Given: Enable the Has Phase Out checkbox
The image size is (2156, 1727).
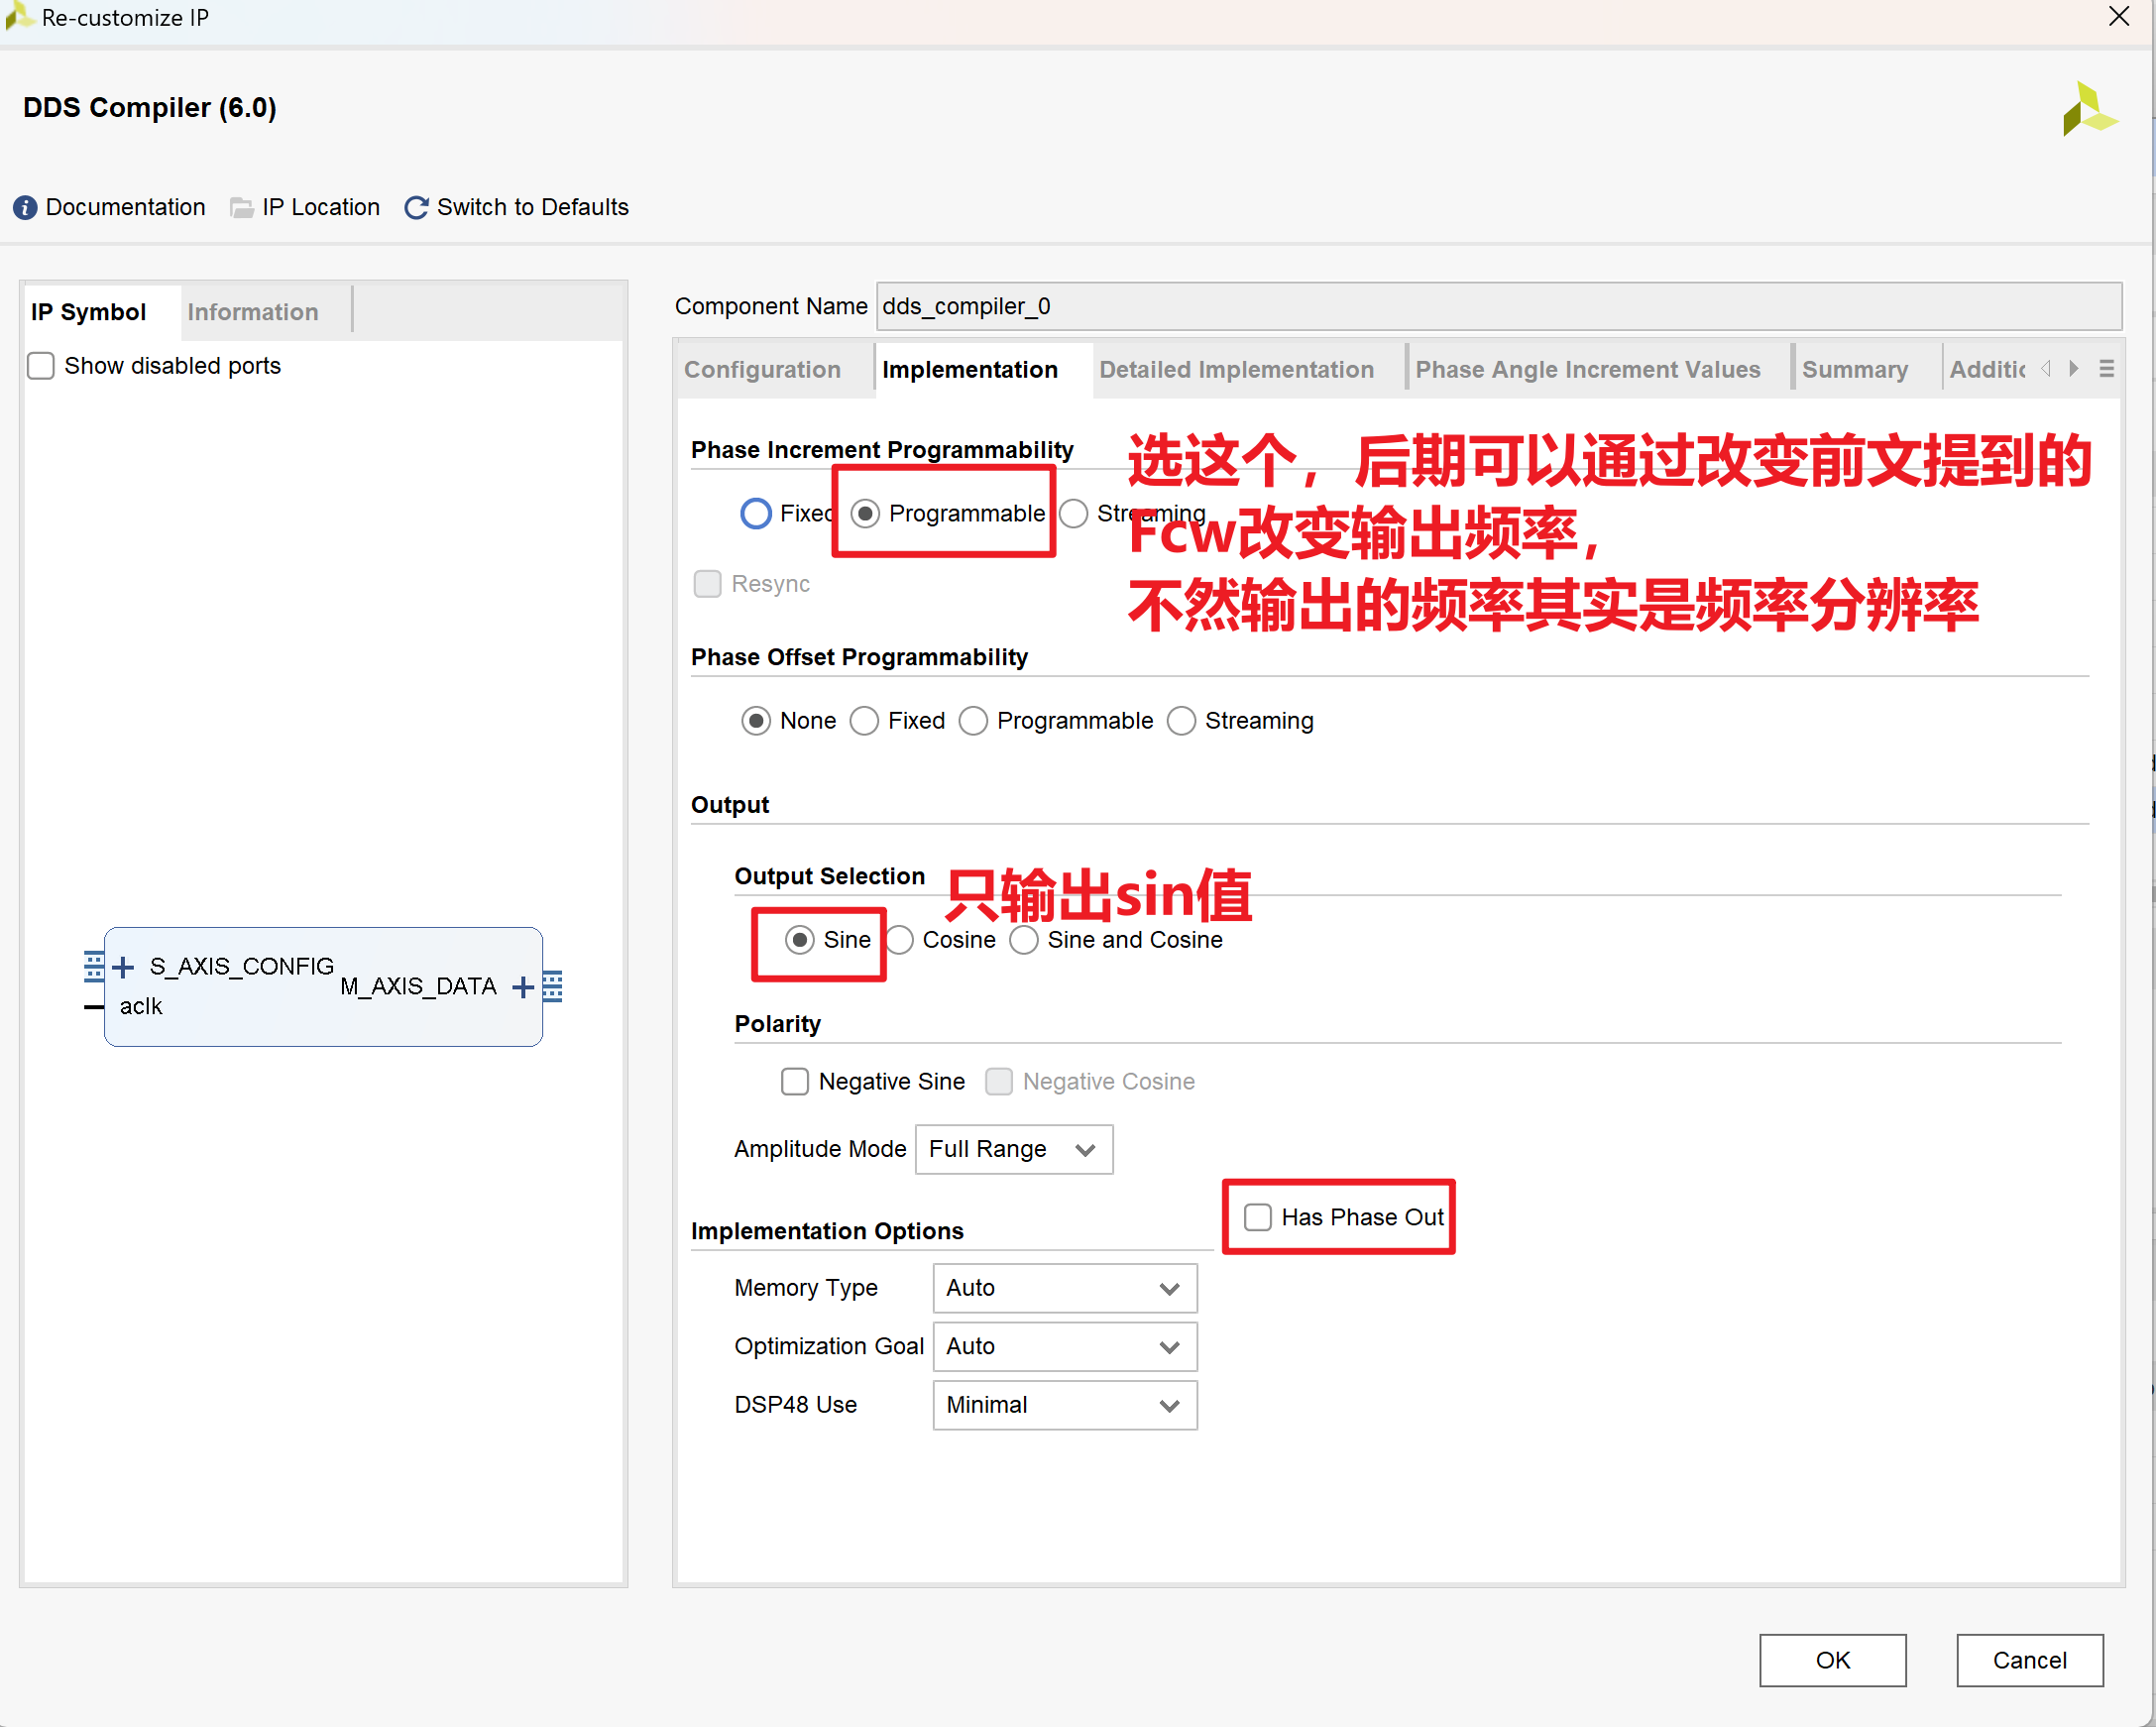Looking at the screenshot, I should (x=1258, y=1217).
